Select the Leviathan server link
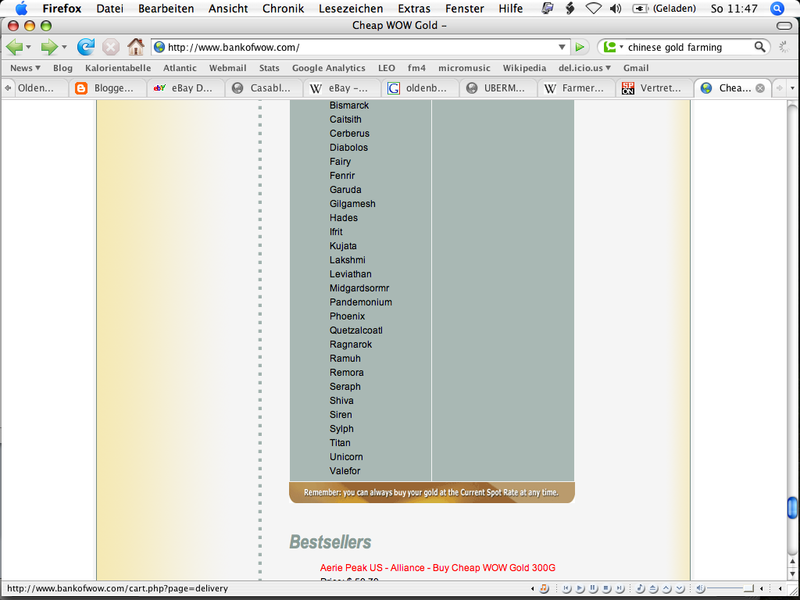Image resolution: width=800 pixels, height=600 pixels. click(350, 274)
